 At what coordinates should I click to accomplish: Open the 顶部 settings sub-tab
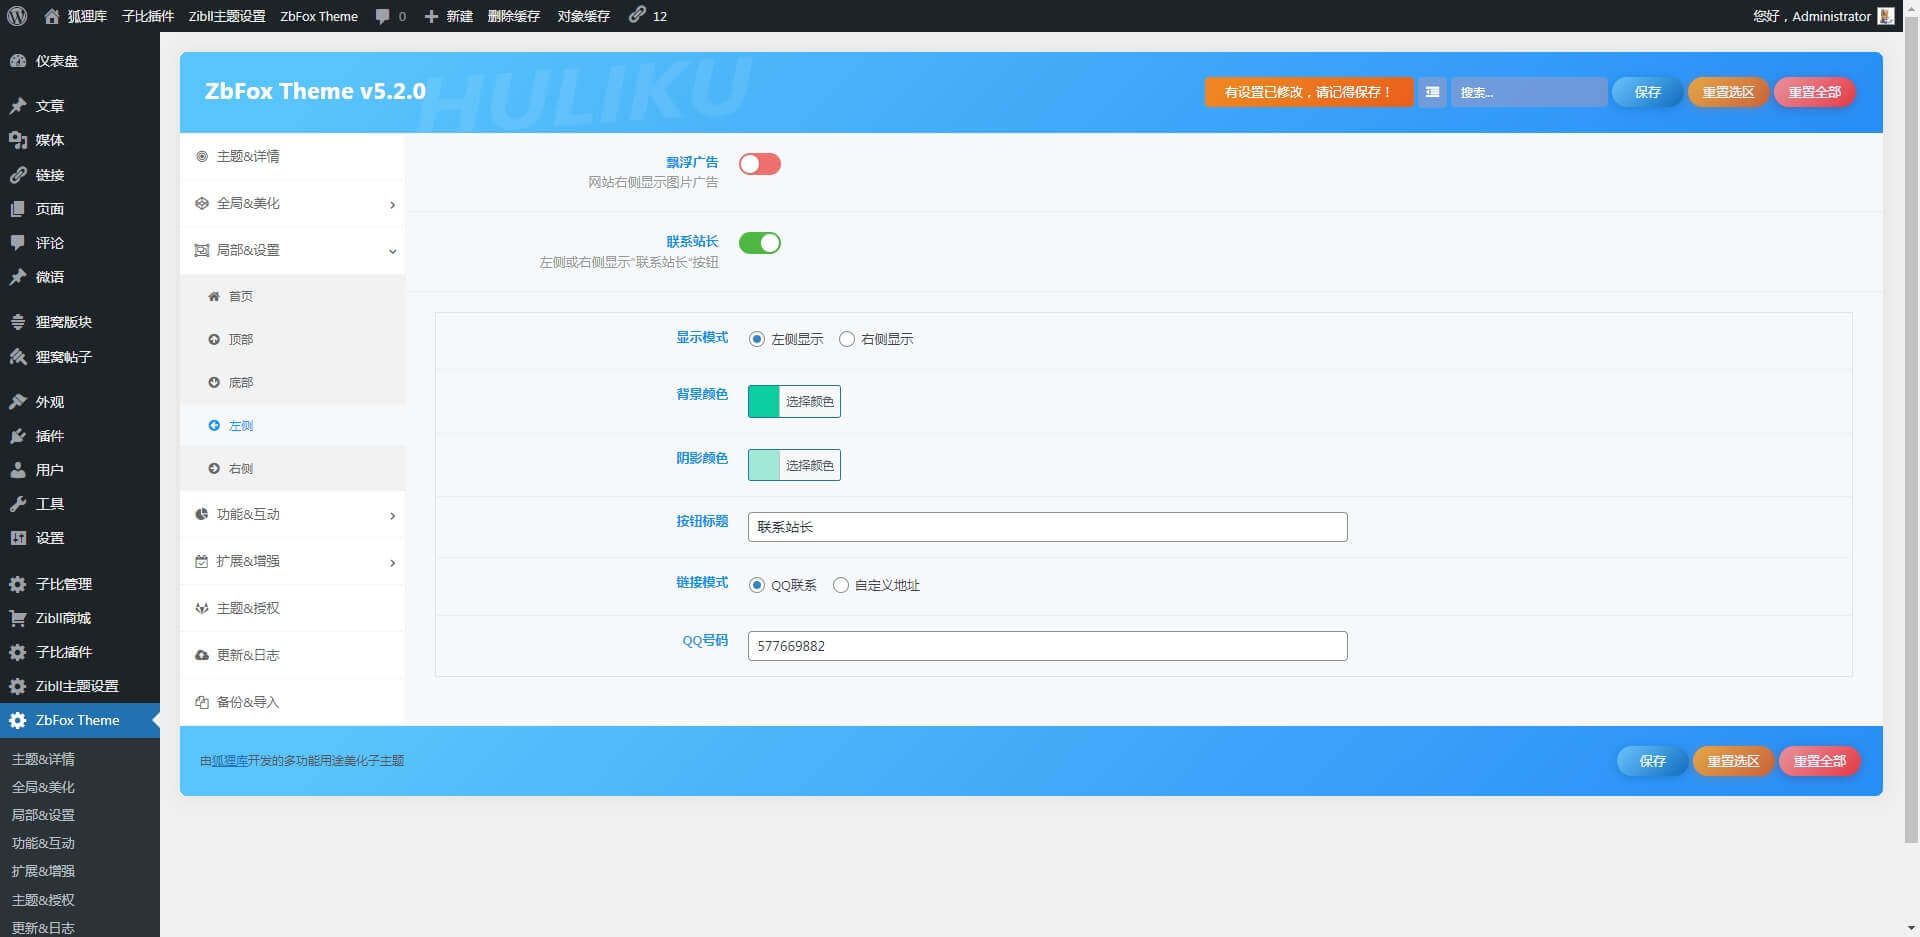(240, 340)
